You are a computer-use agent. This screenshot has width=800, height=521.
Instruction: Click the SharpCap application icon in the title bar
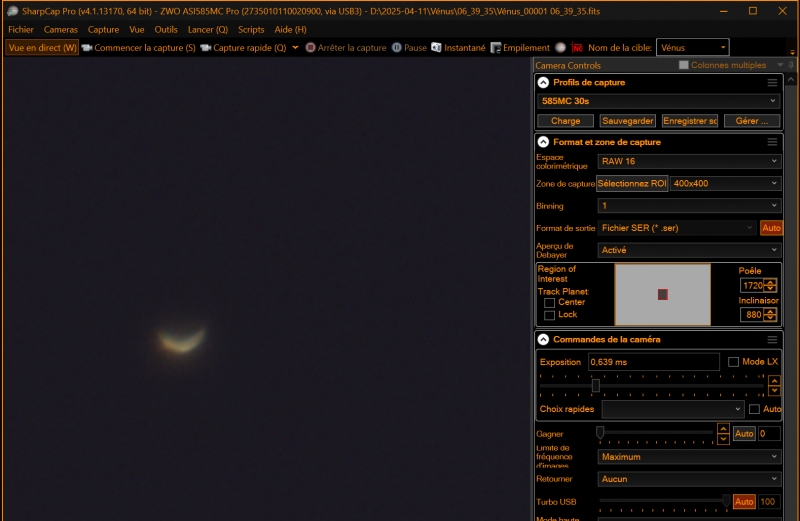pyautogui.click(x=13, y=11)
